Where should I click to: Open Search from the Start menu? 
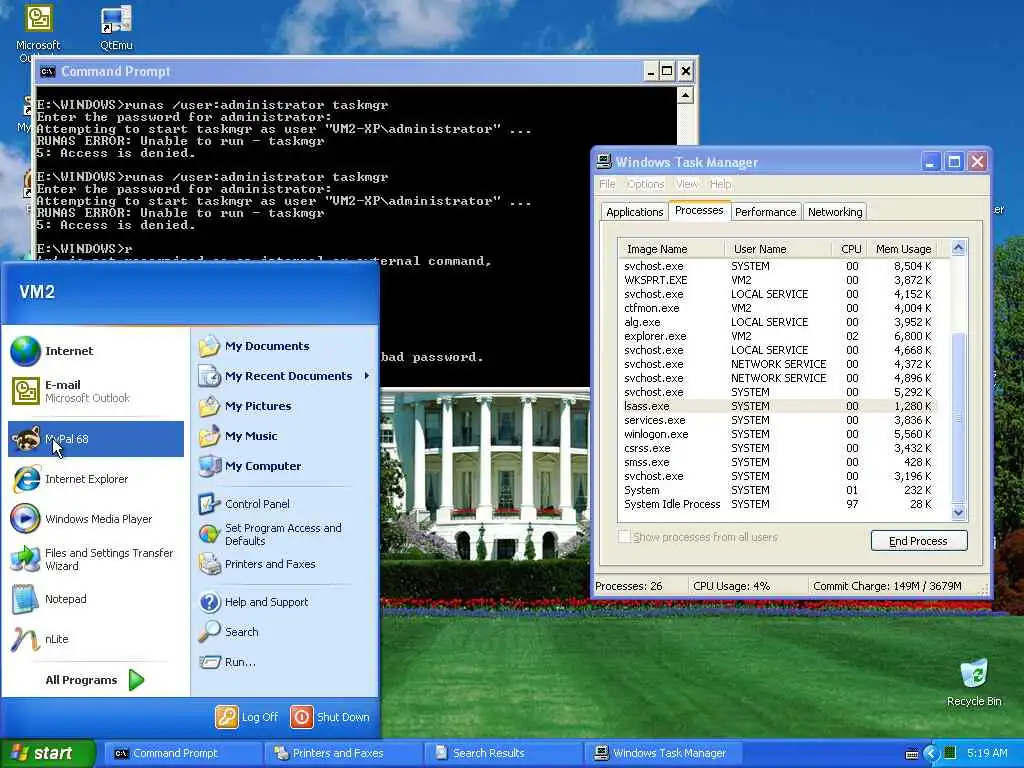(285, 632)
